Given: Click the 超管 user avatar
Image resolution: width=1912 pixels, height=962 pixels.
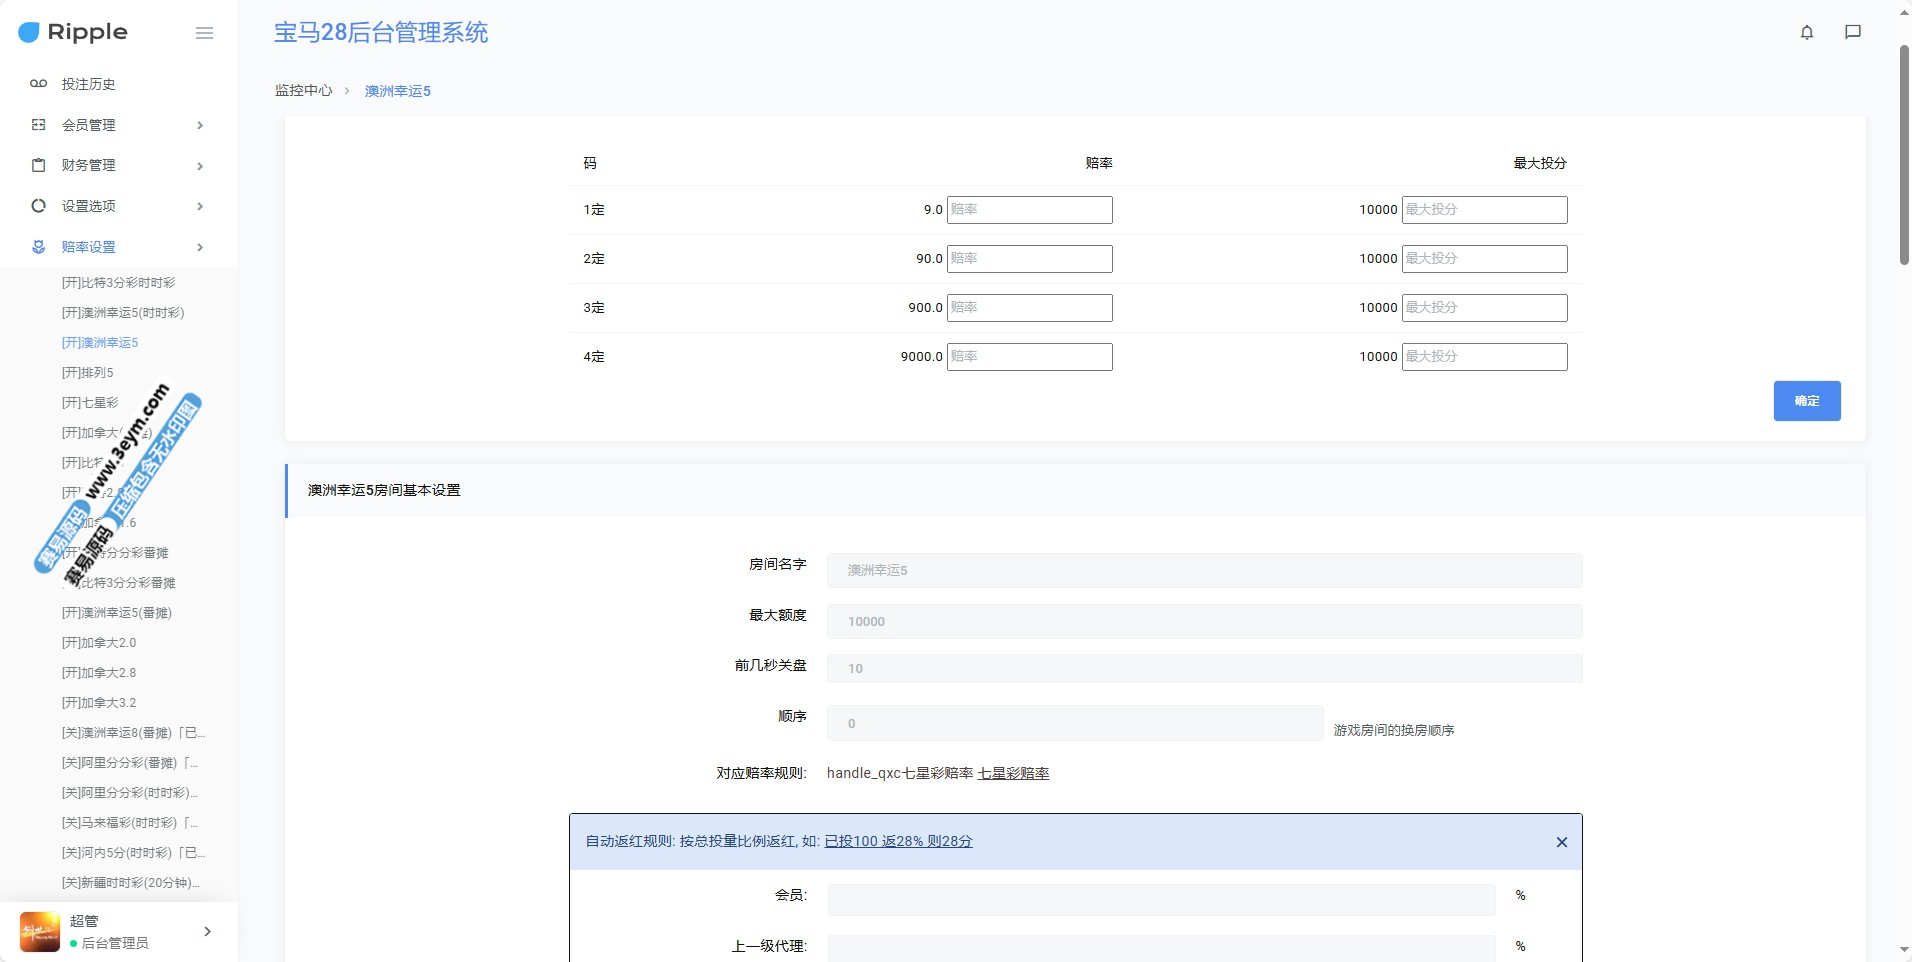Looking at the screenshot, I should click(x=40, y=931).
